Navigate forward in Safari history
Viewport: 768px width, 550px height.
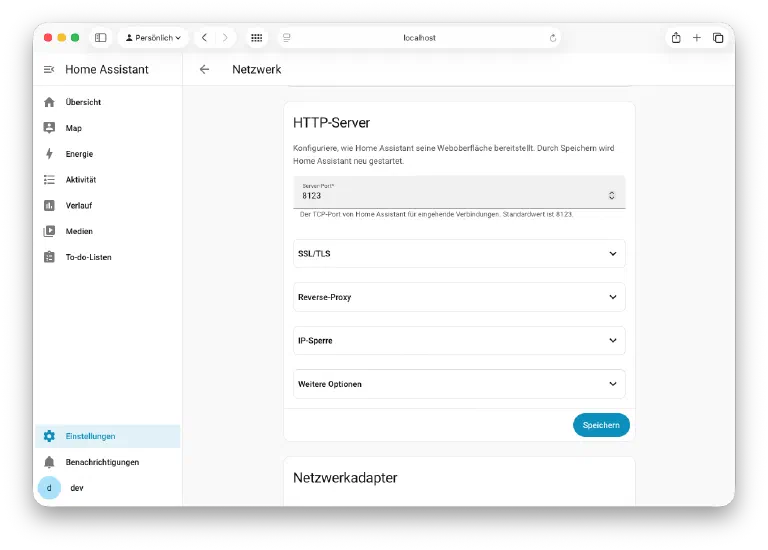tap(225, 38)
